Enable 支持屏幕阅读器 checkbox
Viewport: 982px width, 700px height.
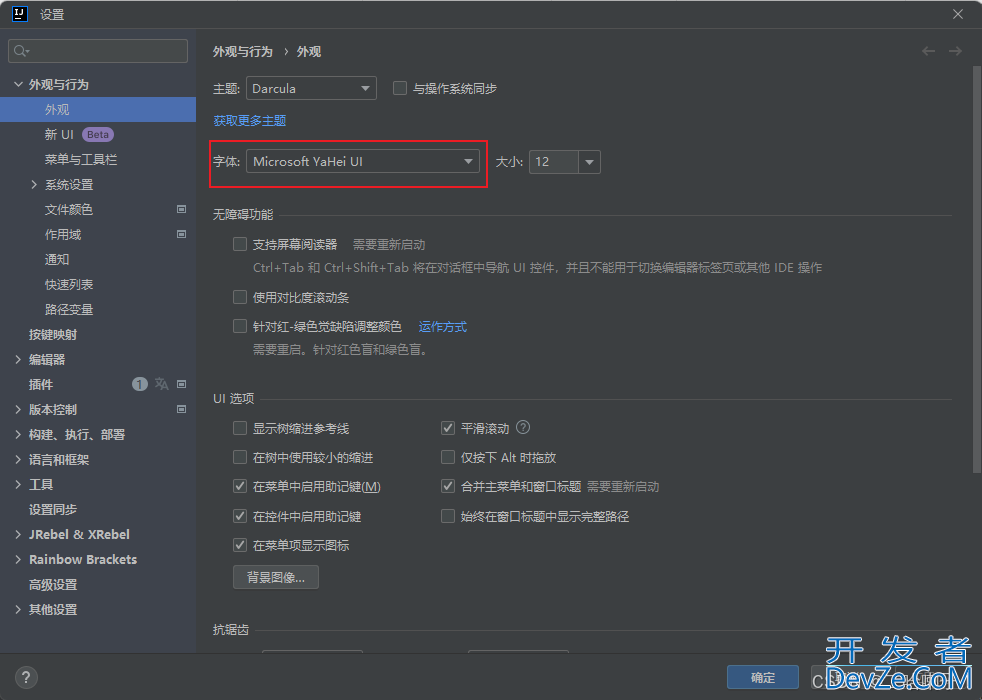240,244
